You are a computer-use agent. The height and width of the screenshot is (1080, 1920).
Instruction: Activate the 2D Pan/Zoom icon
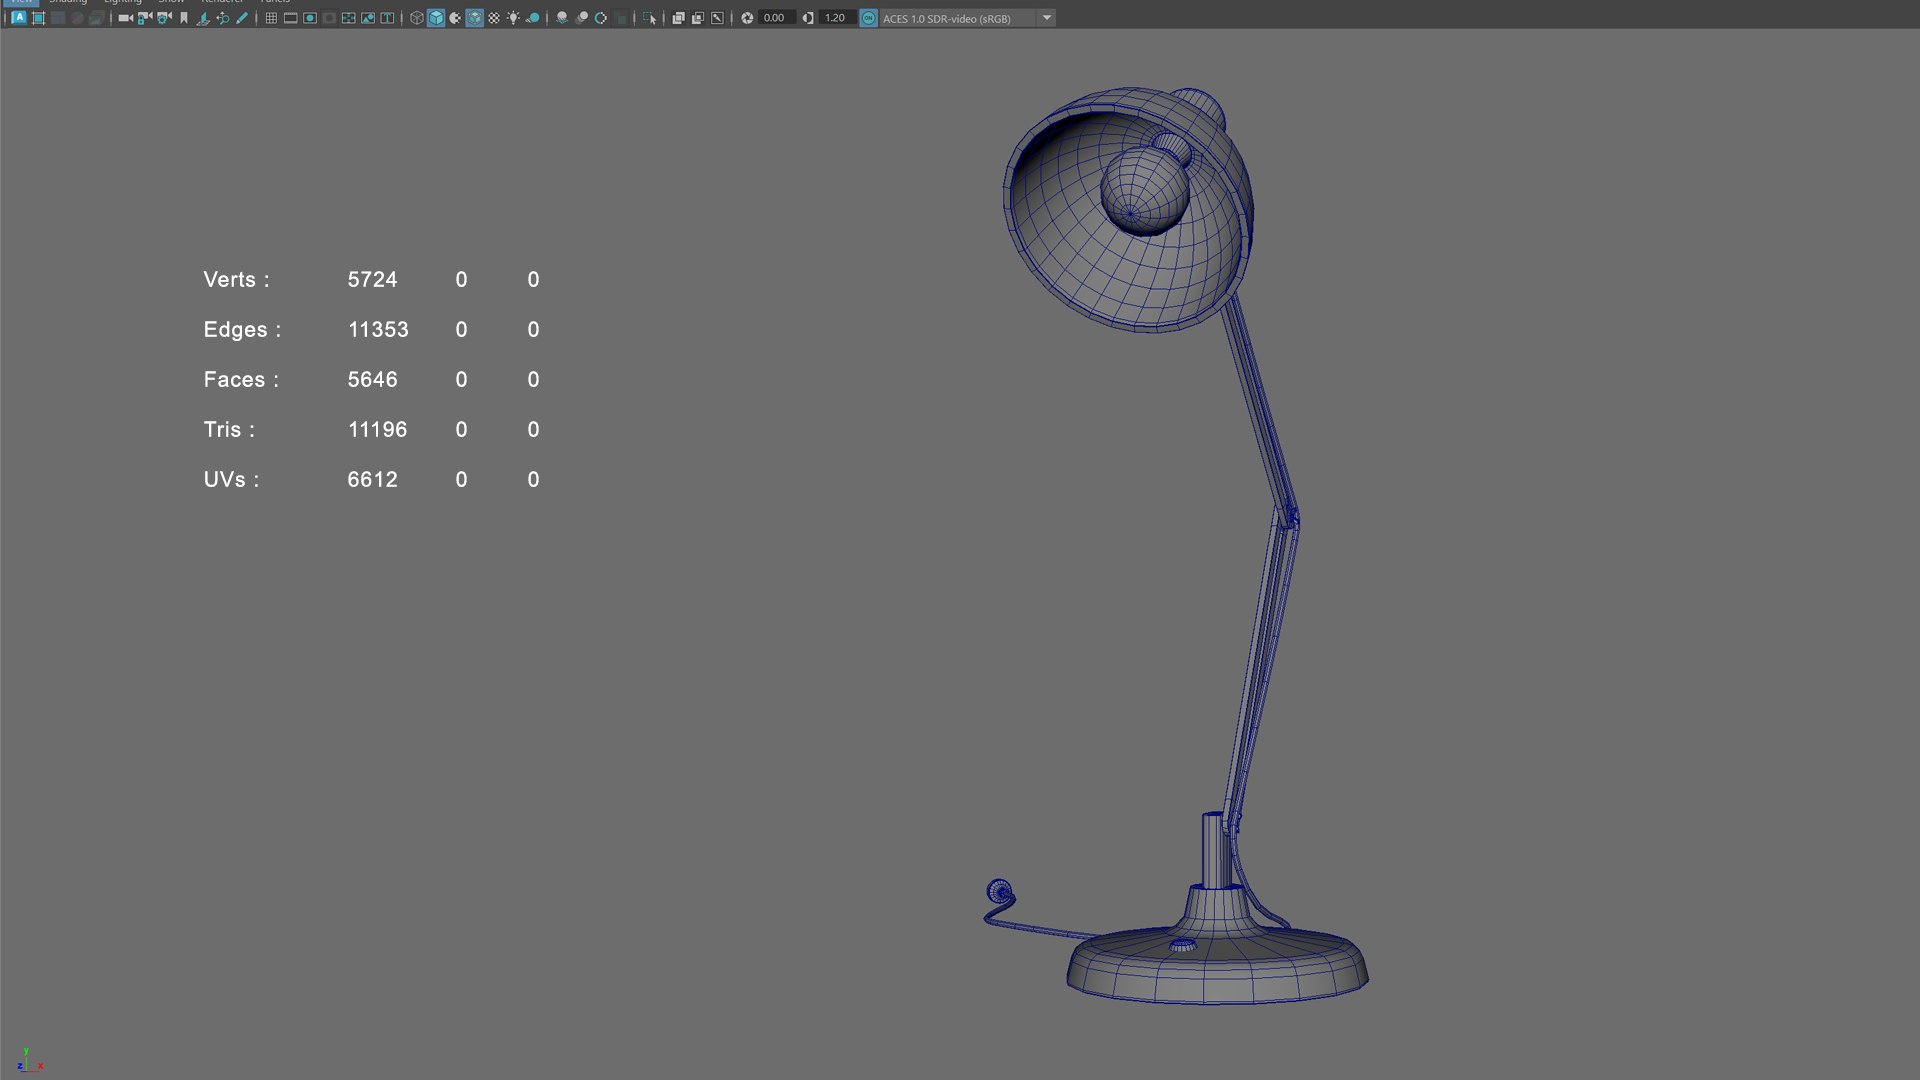222,18
